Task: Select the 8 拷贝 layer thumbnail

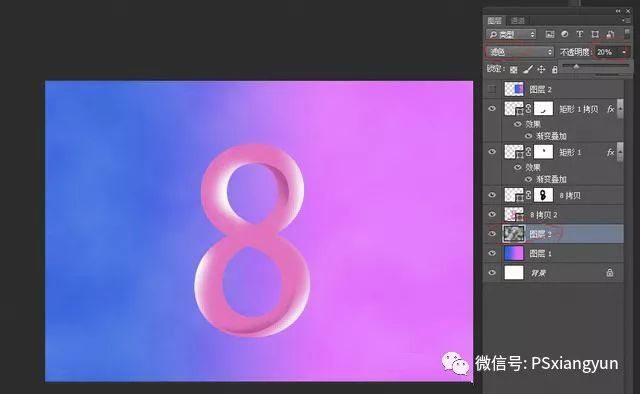Action: [x=514, y=195]
